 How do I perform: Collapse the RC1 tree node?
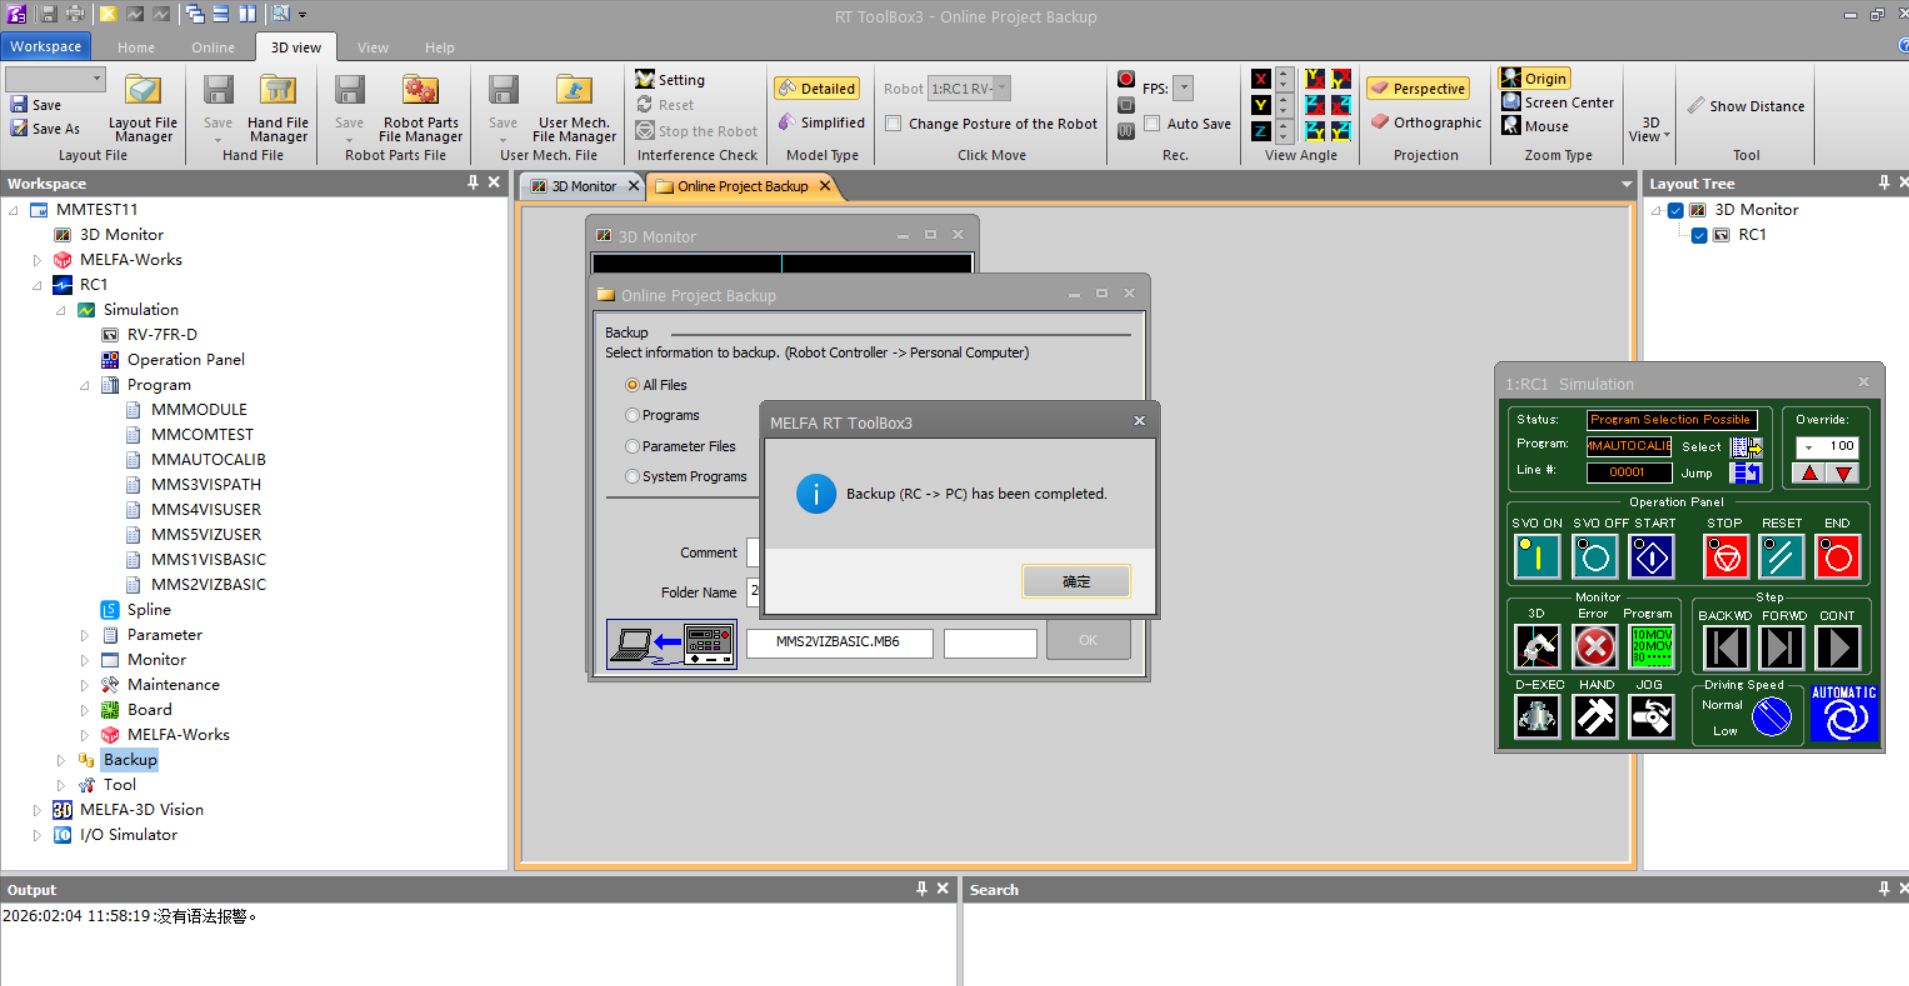click(x=37, y=285)
